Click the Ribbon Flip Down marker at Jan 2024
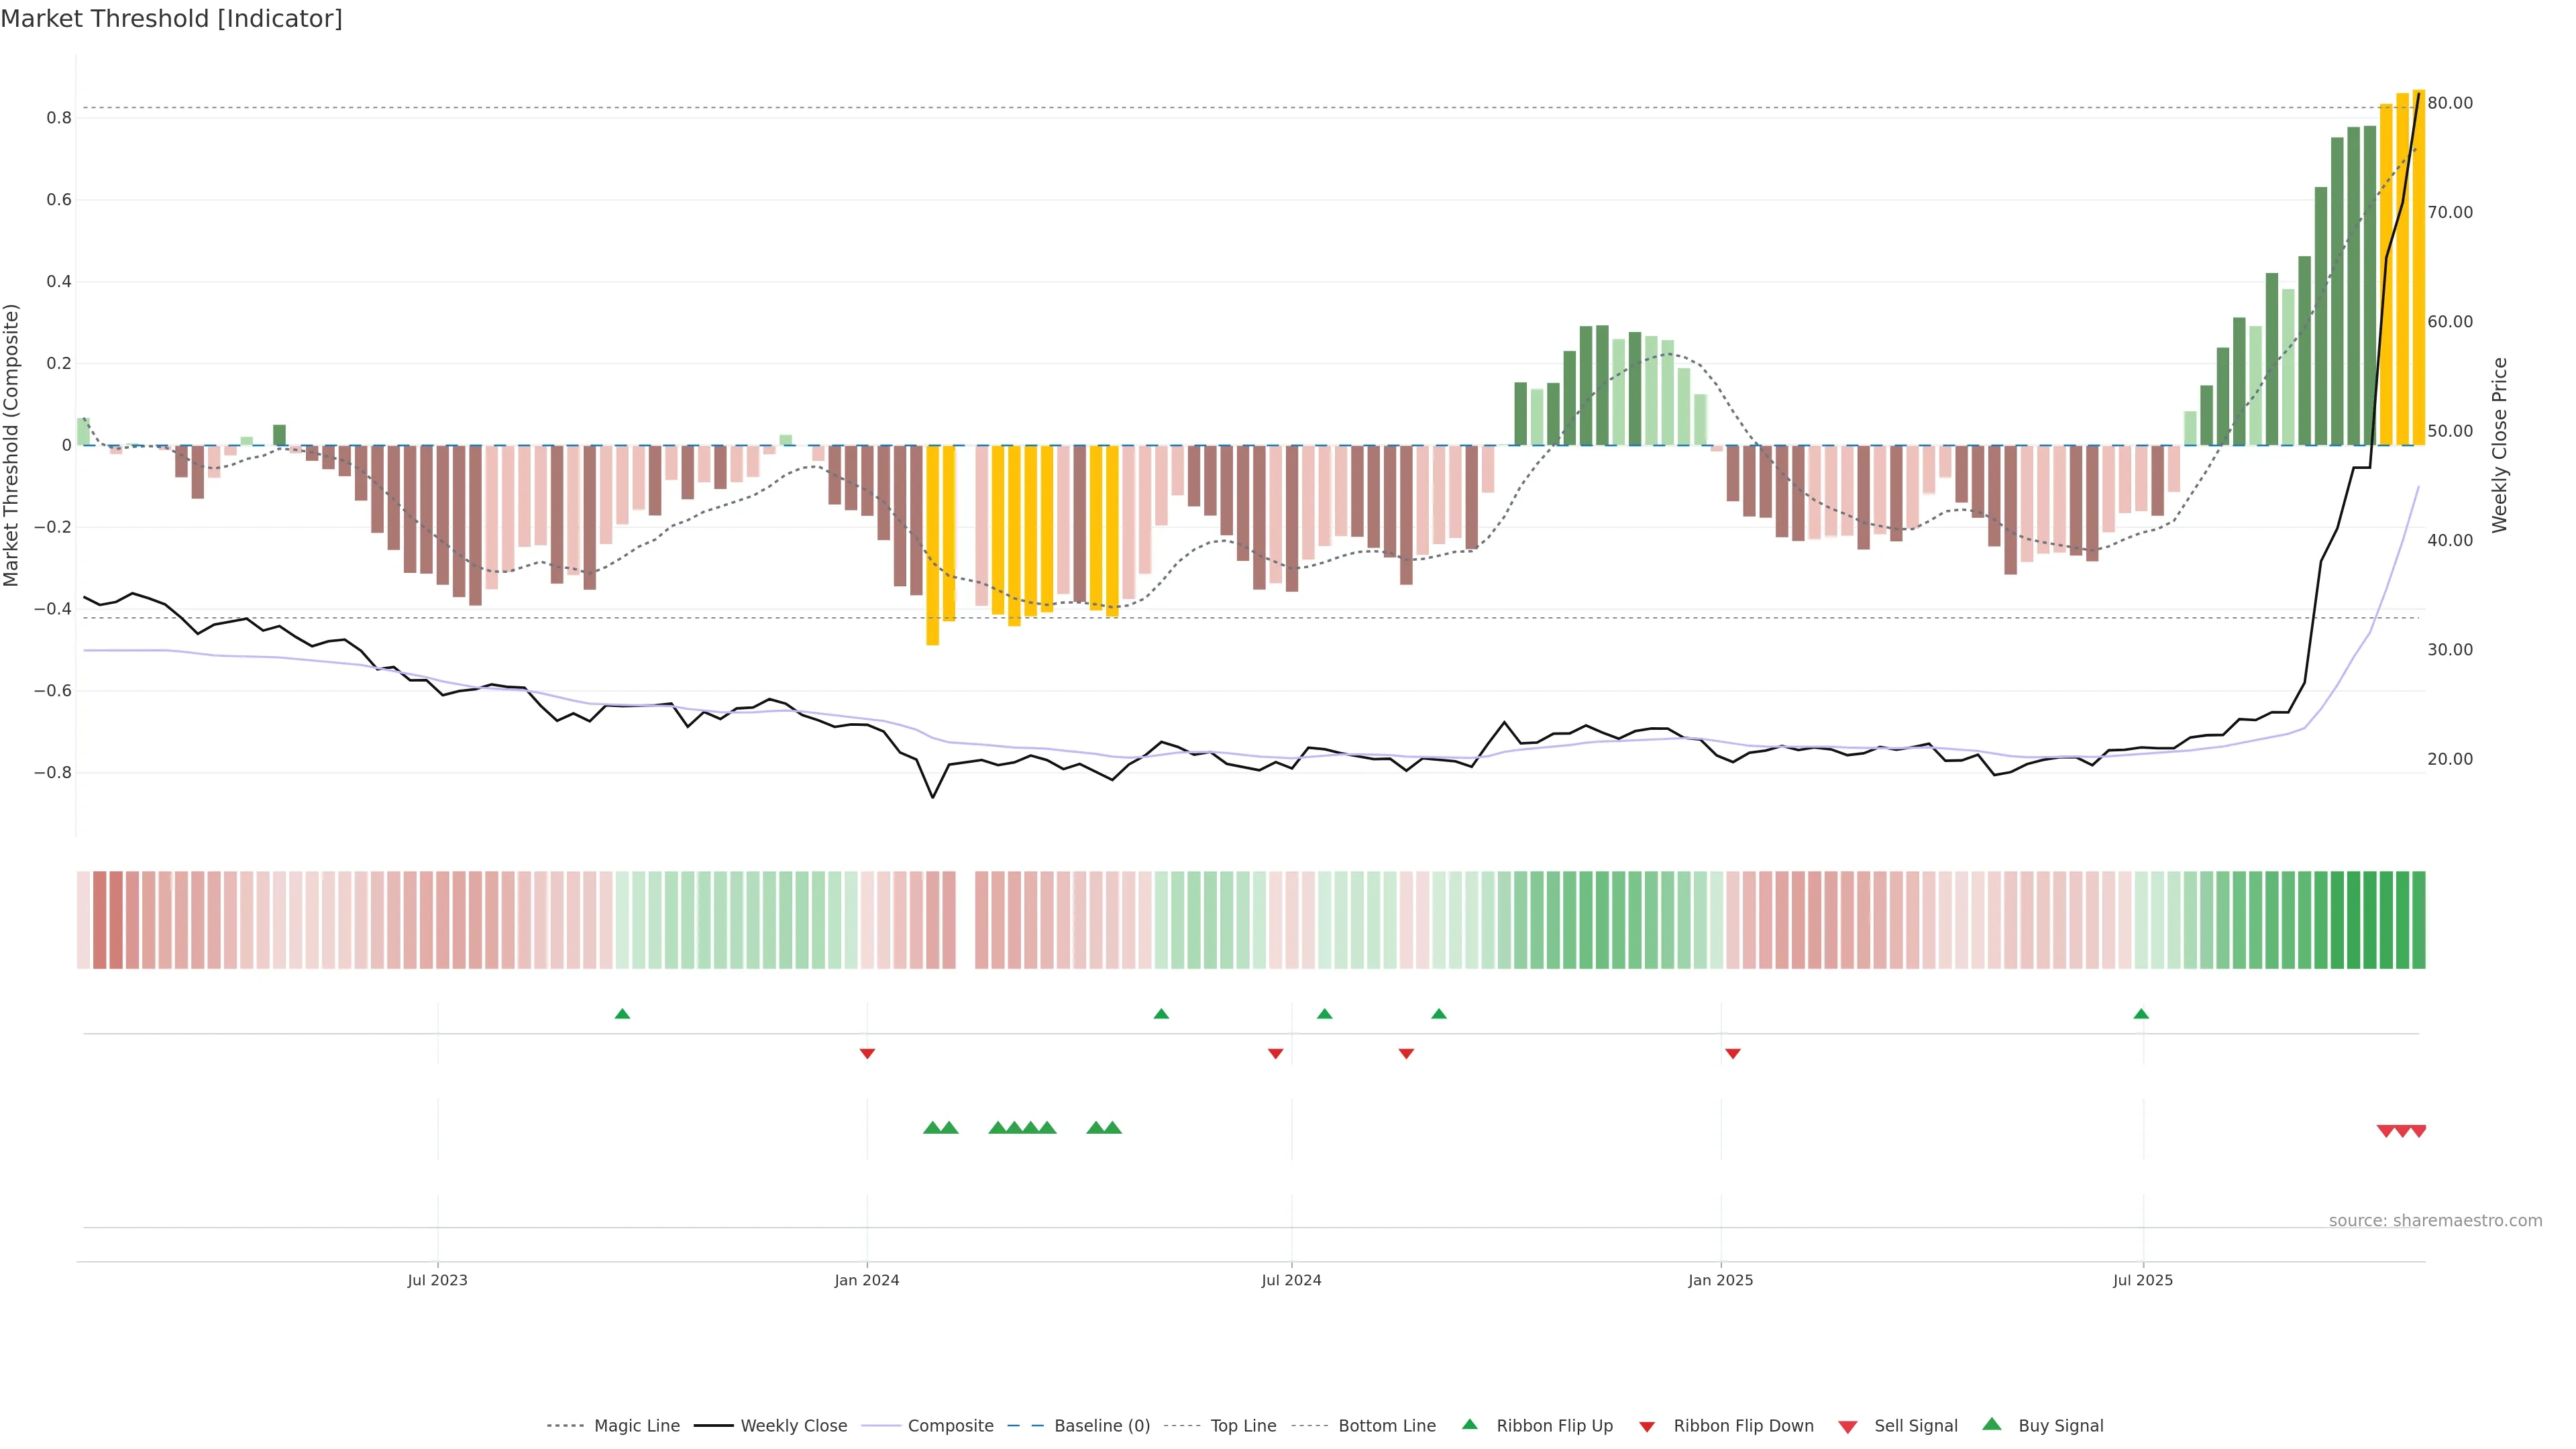Screen dimensions: 2576x1449 (867, 1054)
